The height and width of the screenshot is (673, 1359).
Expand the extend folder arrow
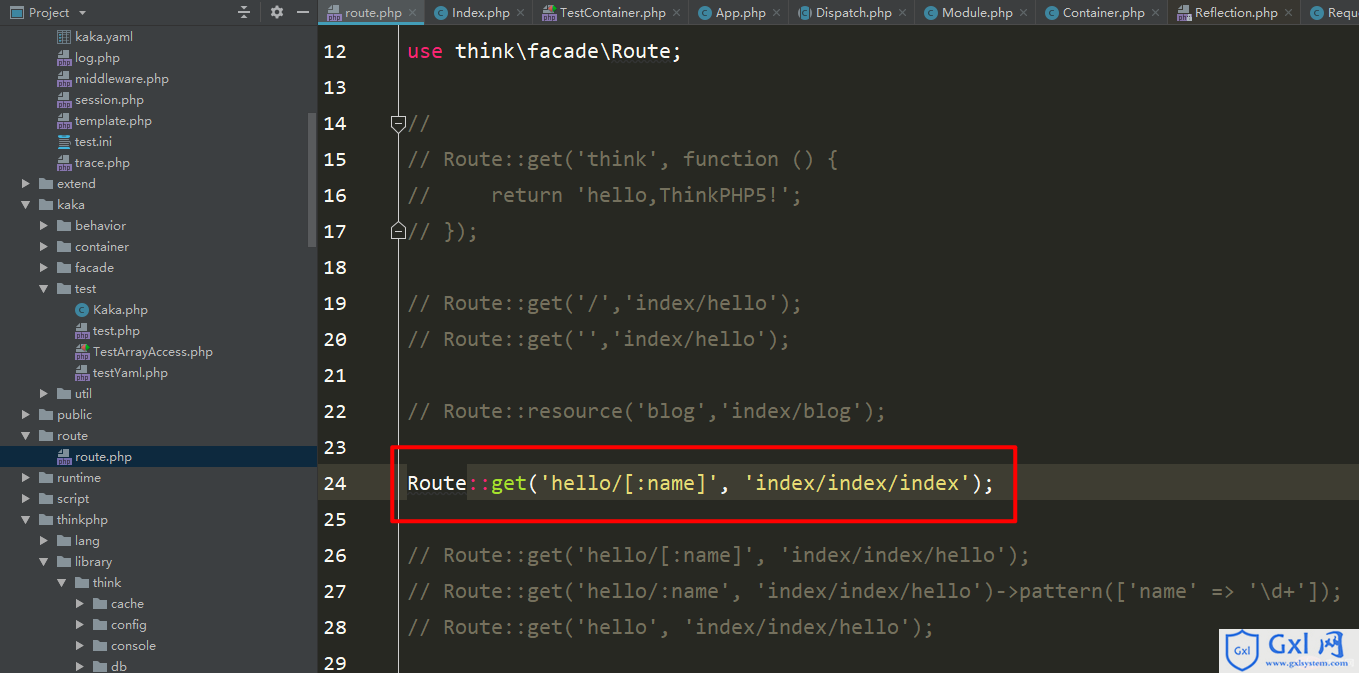pyautogui.click(x=26, y=184)
